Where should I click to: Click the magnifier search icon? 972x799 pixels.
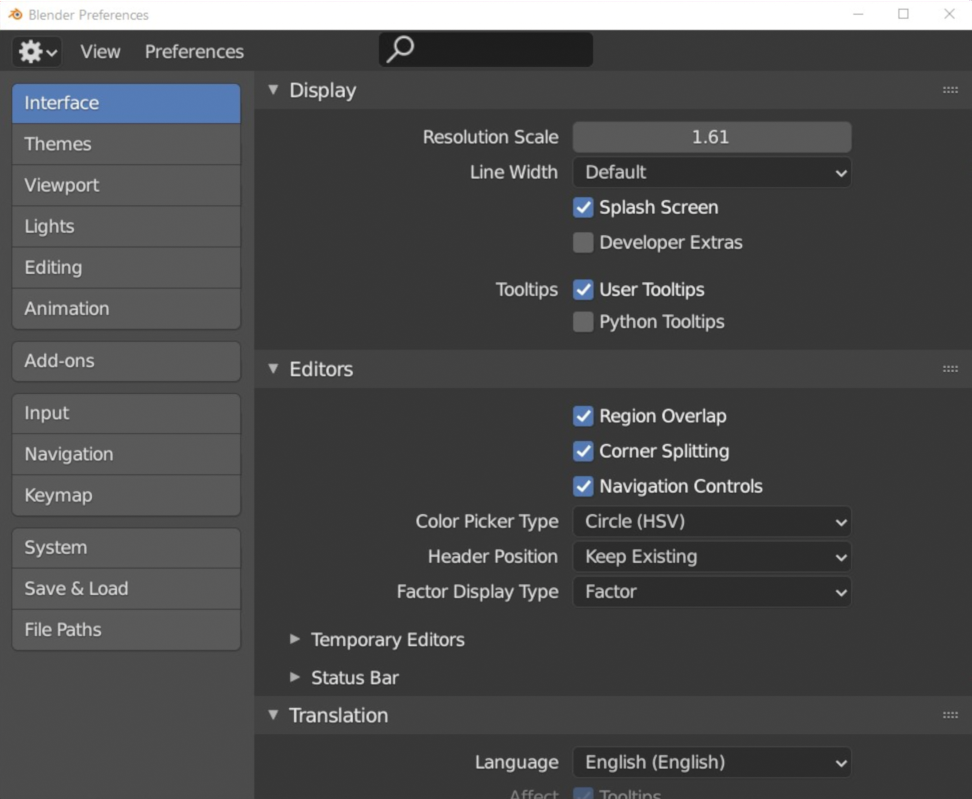(400, 49)
